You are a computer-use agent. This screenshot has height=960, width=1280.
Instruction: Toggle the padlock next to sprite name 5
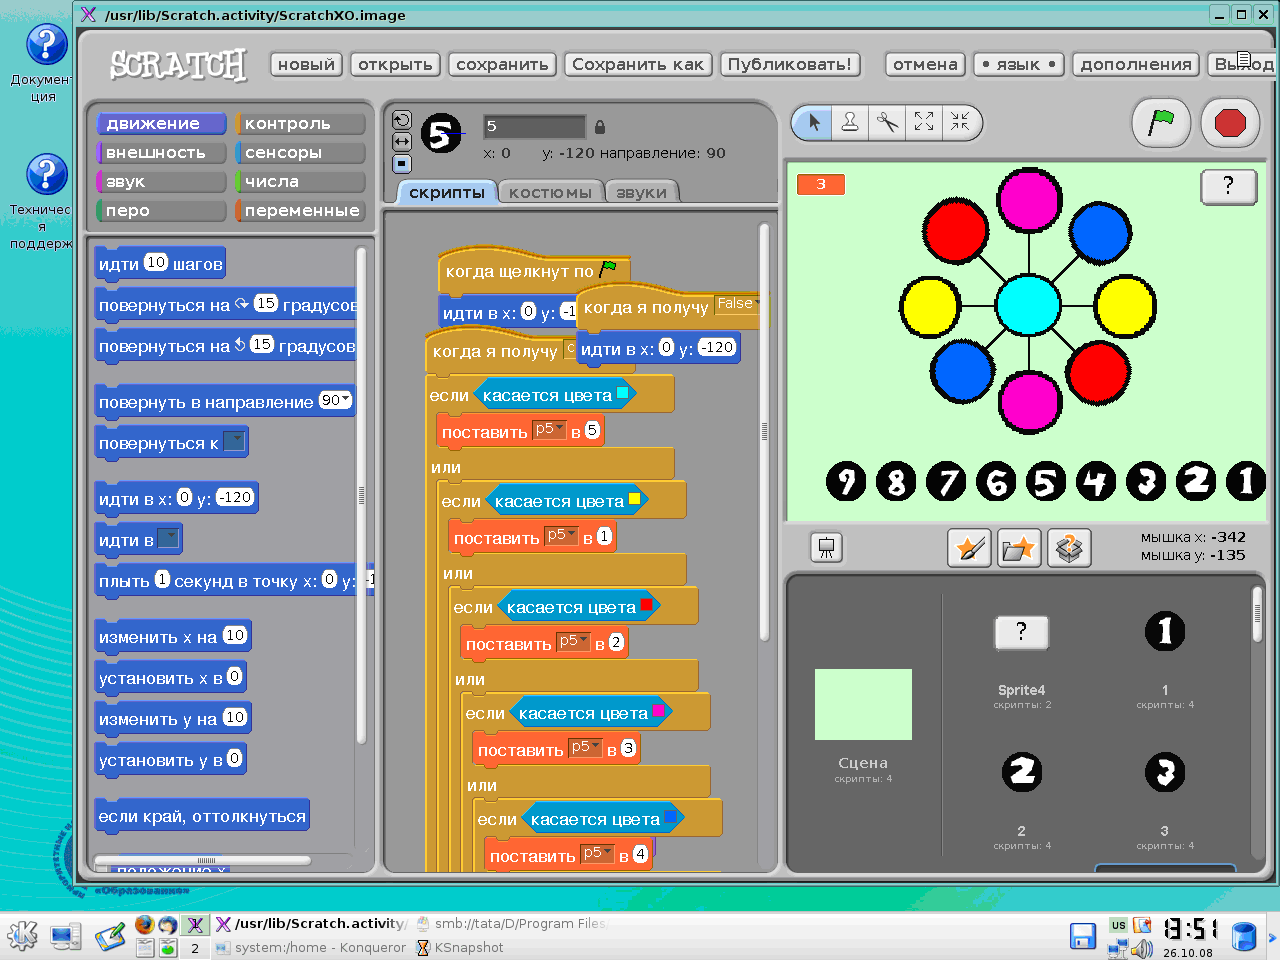pos(600,125)
